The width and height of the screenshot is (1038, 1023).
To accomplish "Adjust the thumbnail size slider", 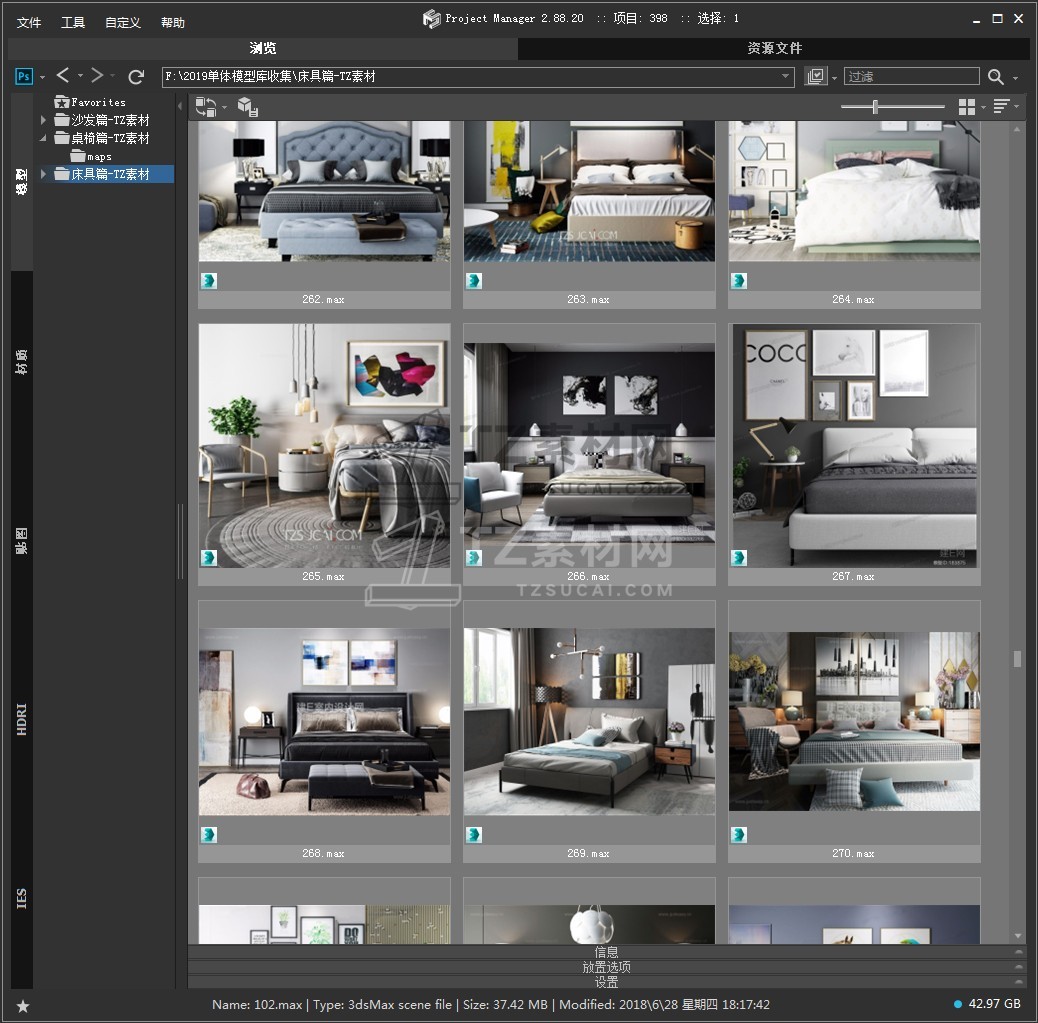I will [x=876, y=107].
